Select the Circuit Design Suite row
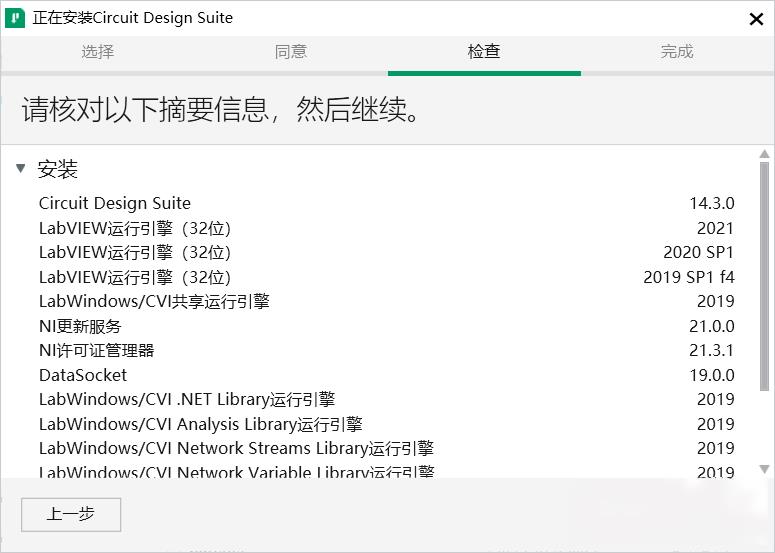The height and width of the screenshot is (553, 775). click(x=387, y=203)
